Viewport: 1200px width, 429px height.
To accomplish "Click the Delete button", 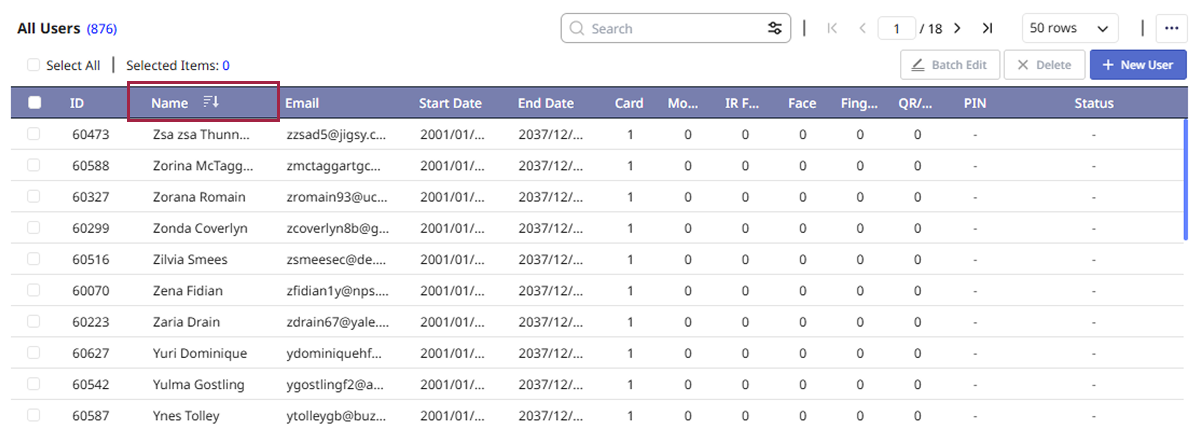I will click(x=1044, y=65).
